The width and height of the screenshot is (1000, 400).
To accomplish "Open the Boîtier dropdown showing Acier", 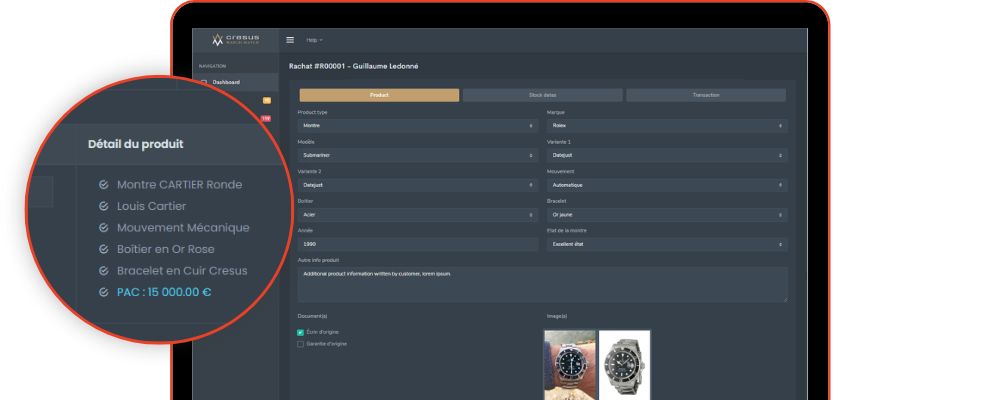I will 418,215.
